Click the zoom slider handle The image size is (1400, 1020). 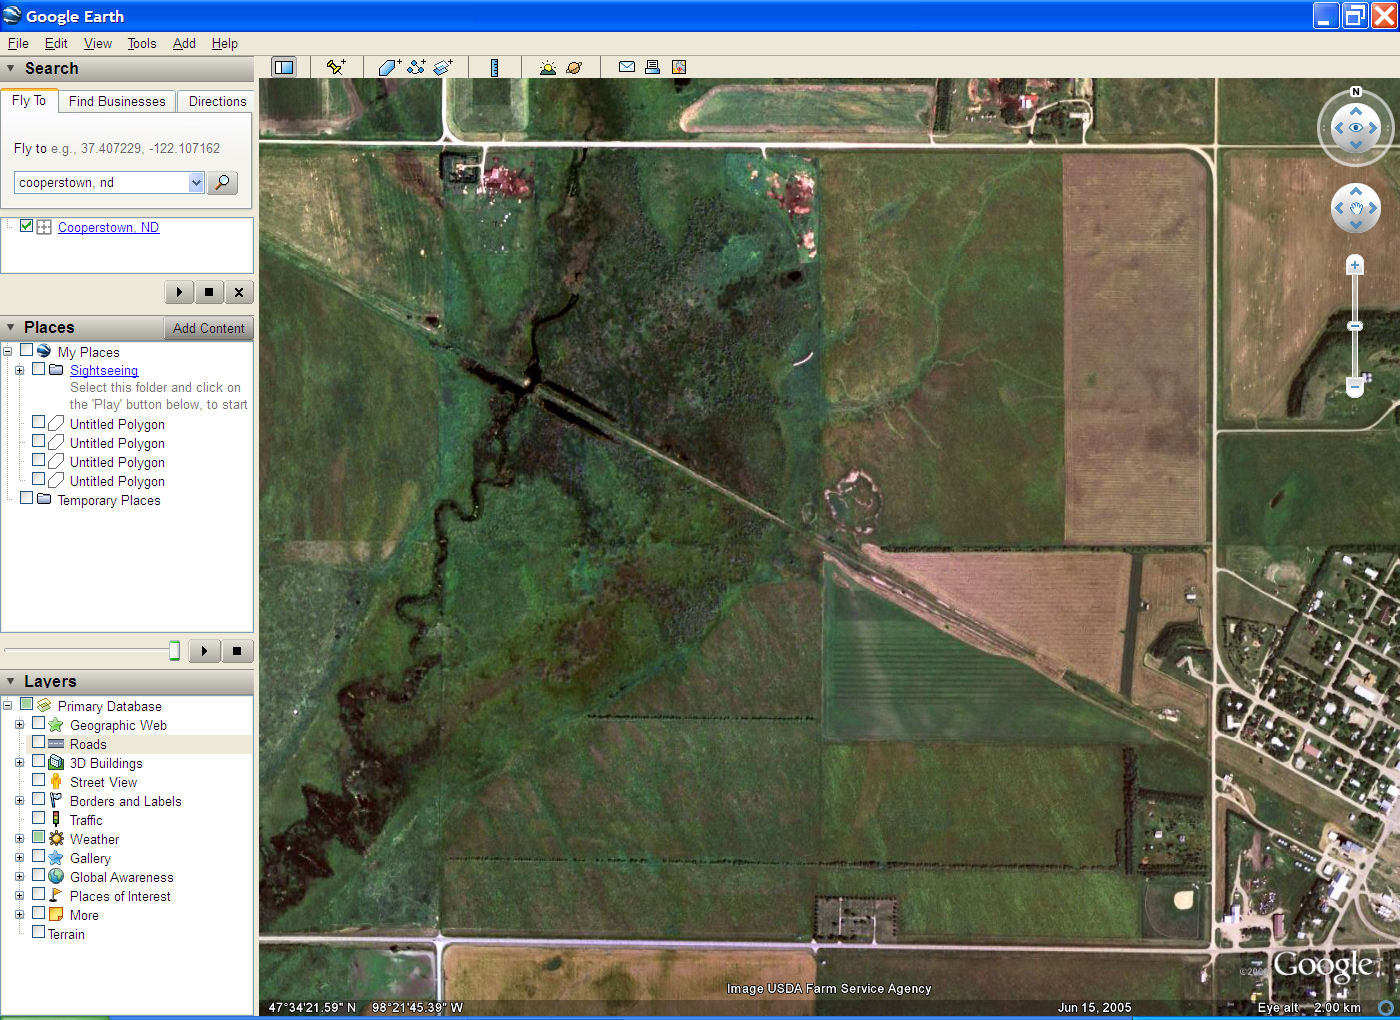(x=1355, y=326)
